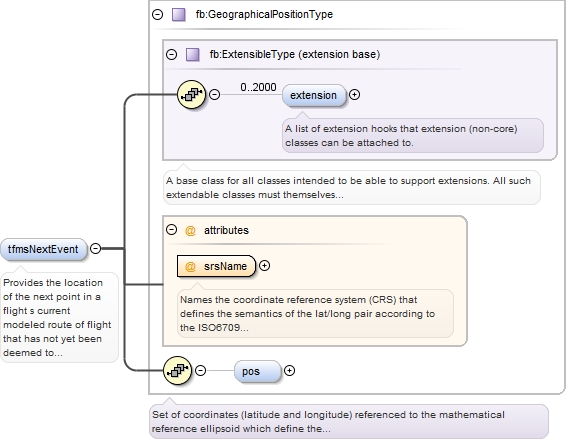Collapse the tfmsNextEvent node
The width and height of the screenshot is (567, 442).
(95, 248)
